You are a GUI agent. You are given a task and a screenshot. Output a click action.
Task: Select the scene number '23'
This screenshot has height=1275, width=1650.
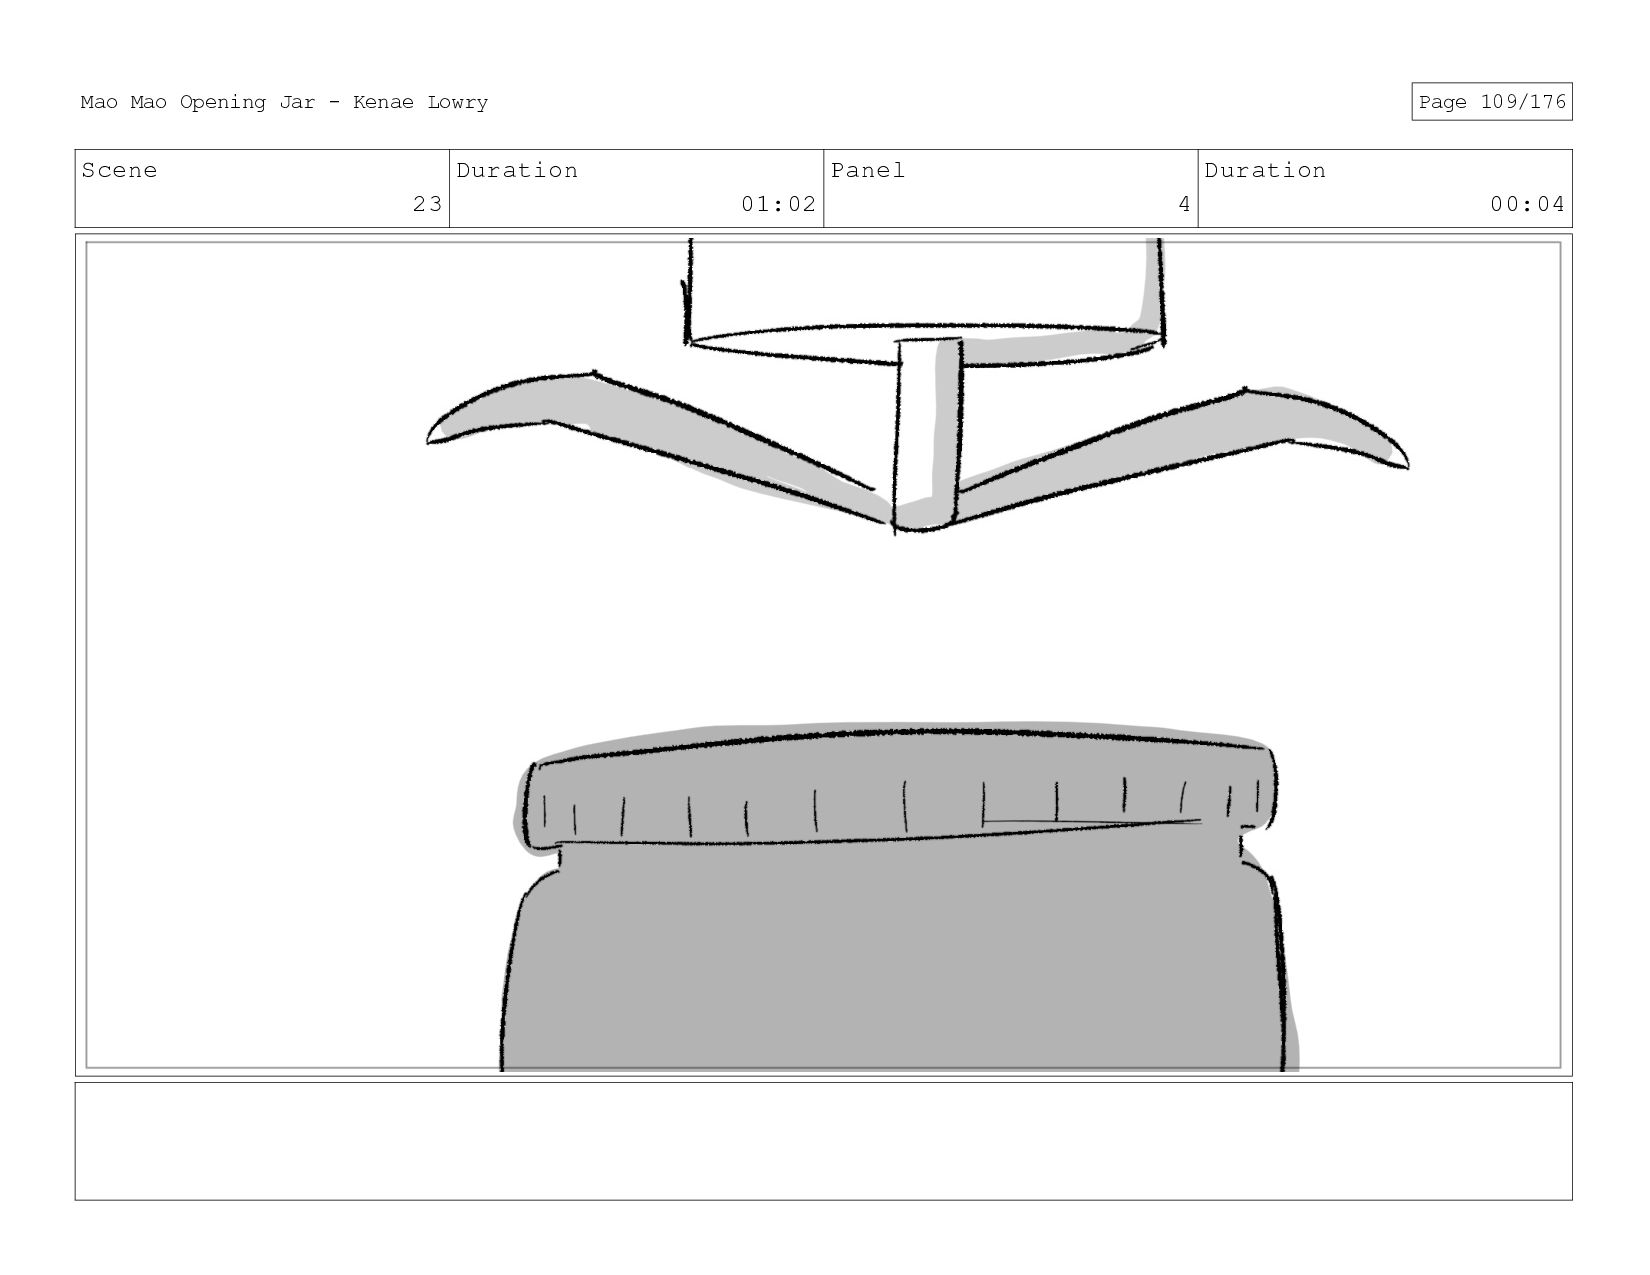(x=427, y=204)
